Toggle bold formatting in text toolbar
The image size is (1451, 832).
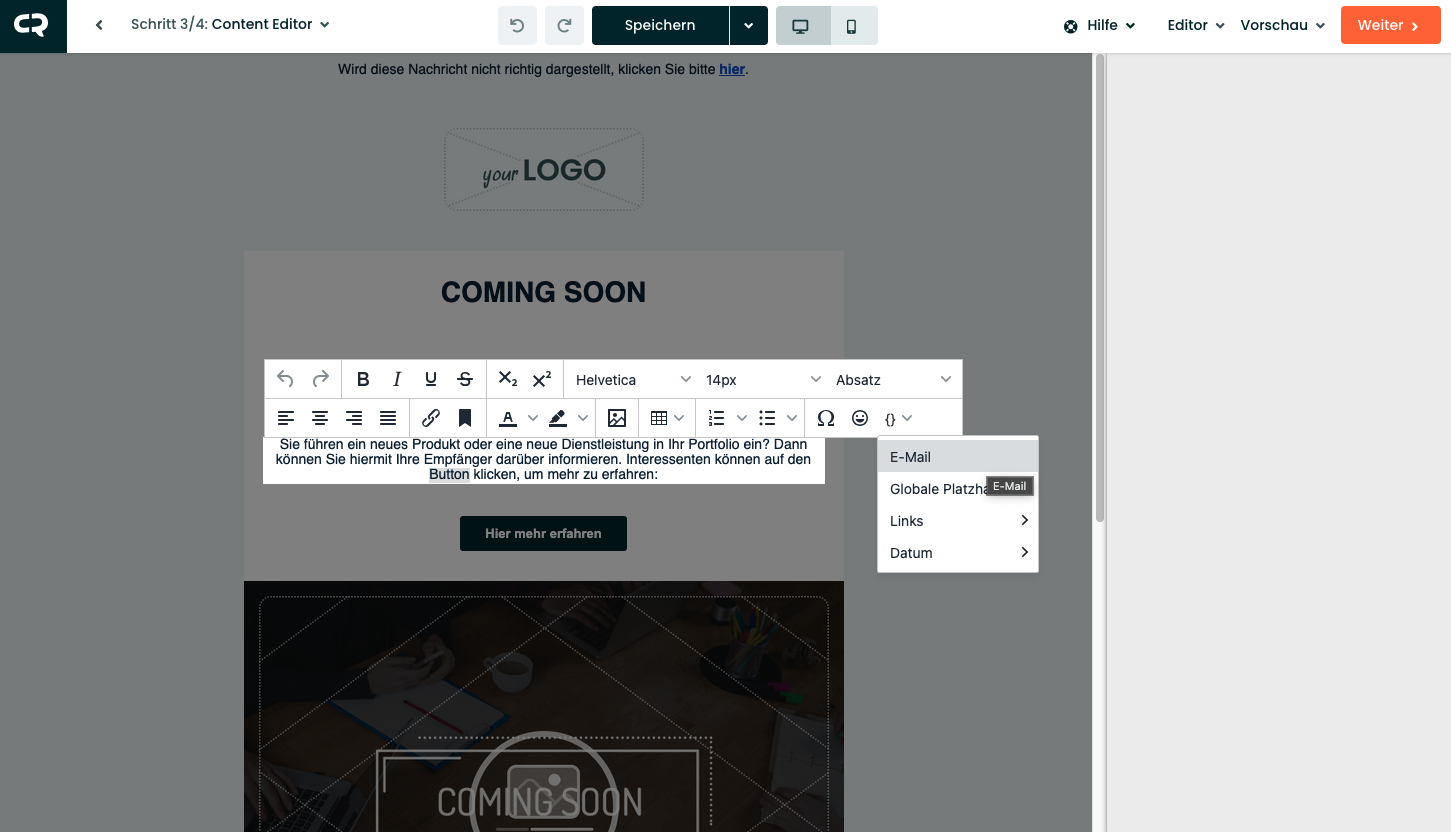coord(363,379)
